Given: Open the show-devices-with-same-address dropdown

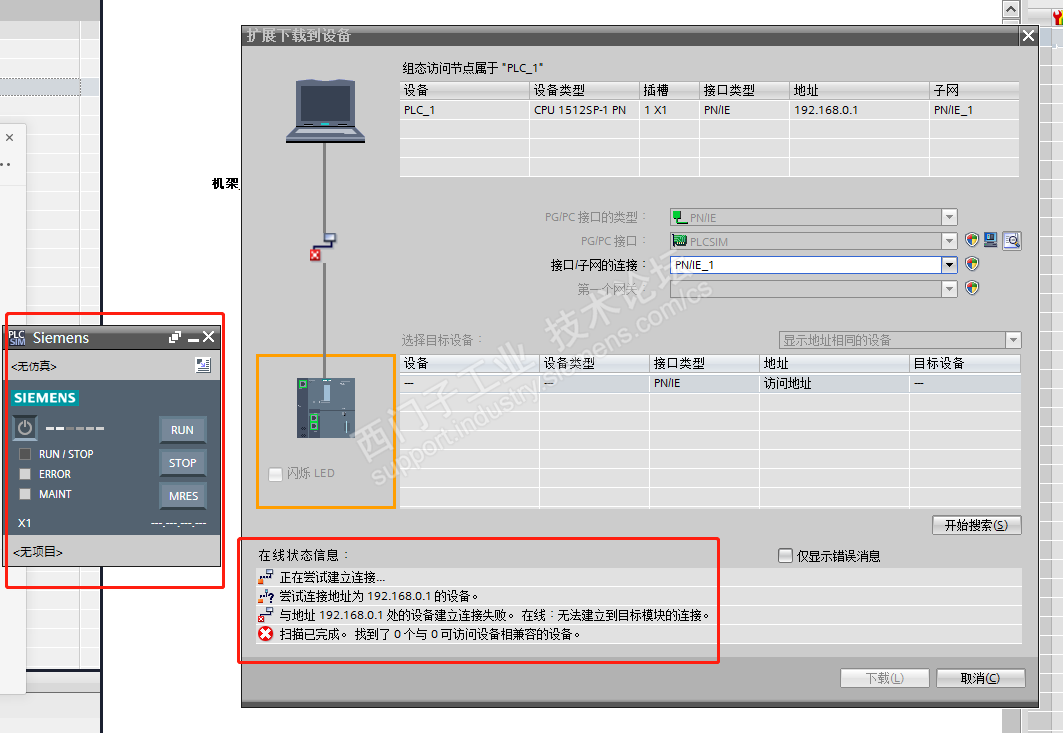Looking at the screenshot, I should 1013,340.
